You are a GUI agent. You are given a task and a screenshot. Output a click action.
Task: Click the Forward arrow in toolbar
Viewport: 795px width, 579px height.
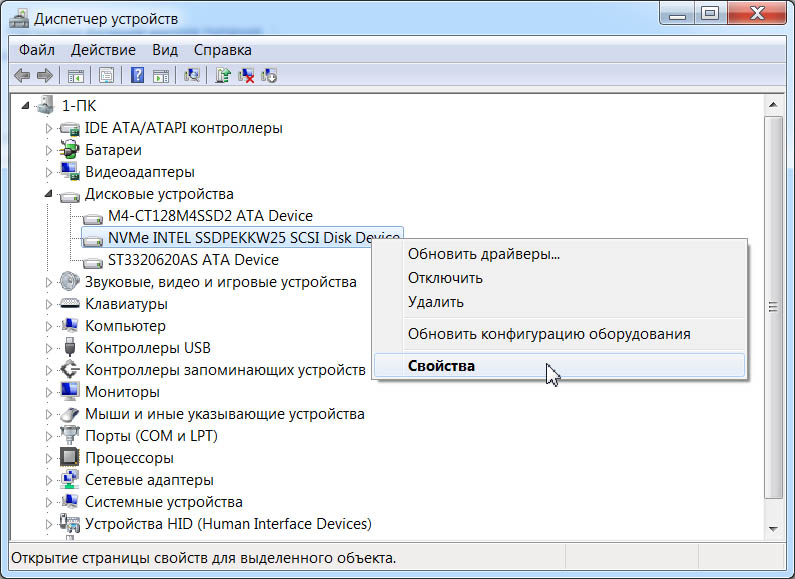(44, 75)
